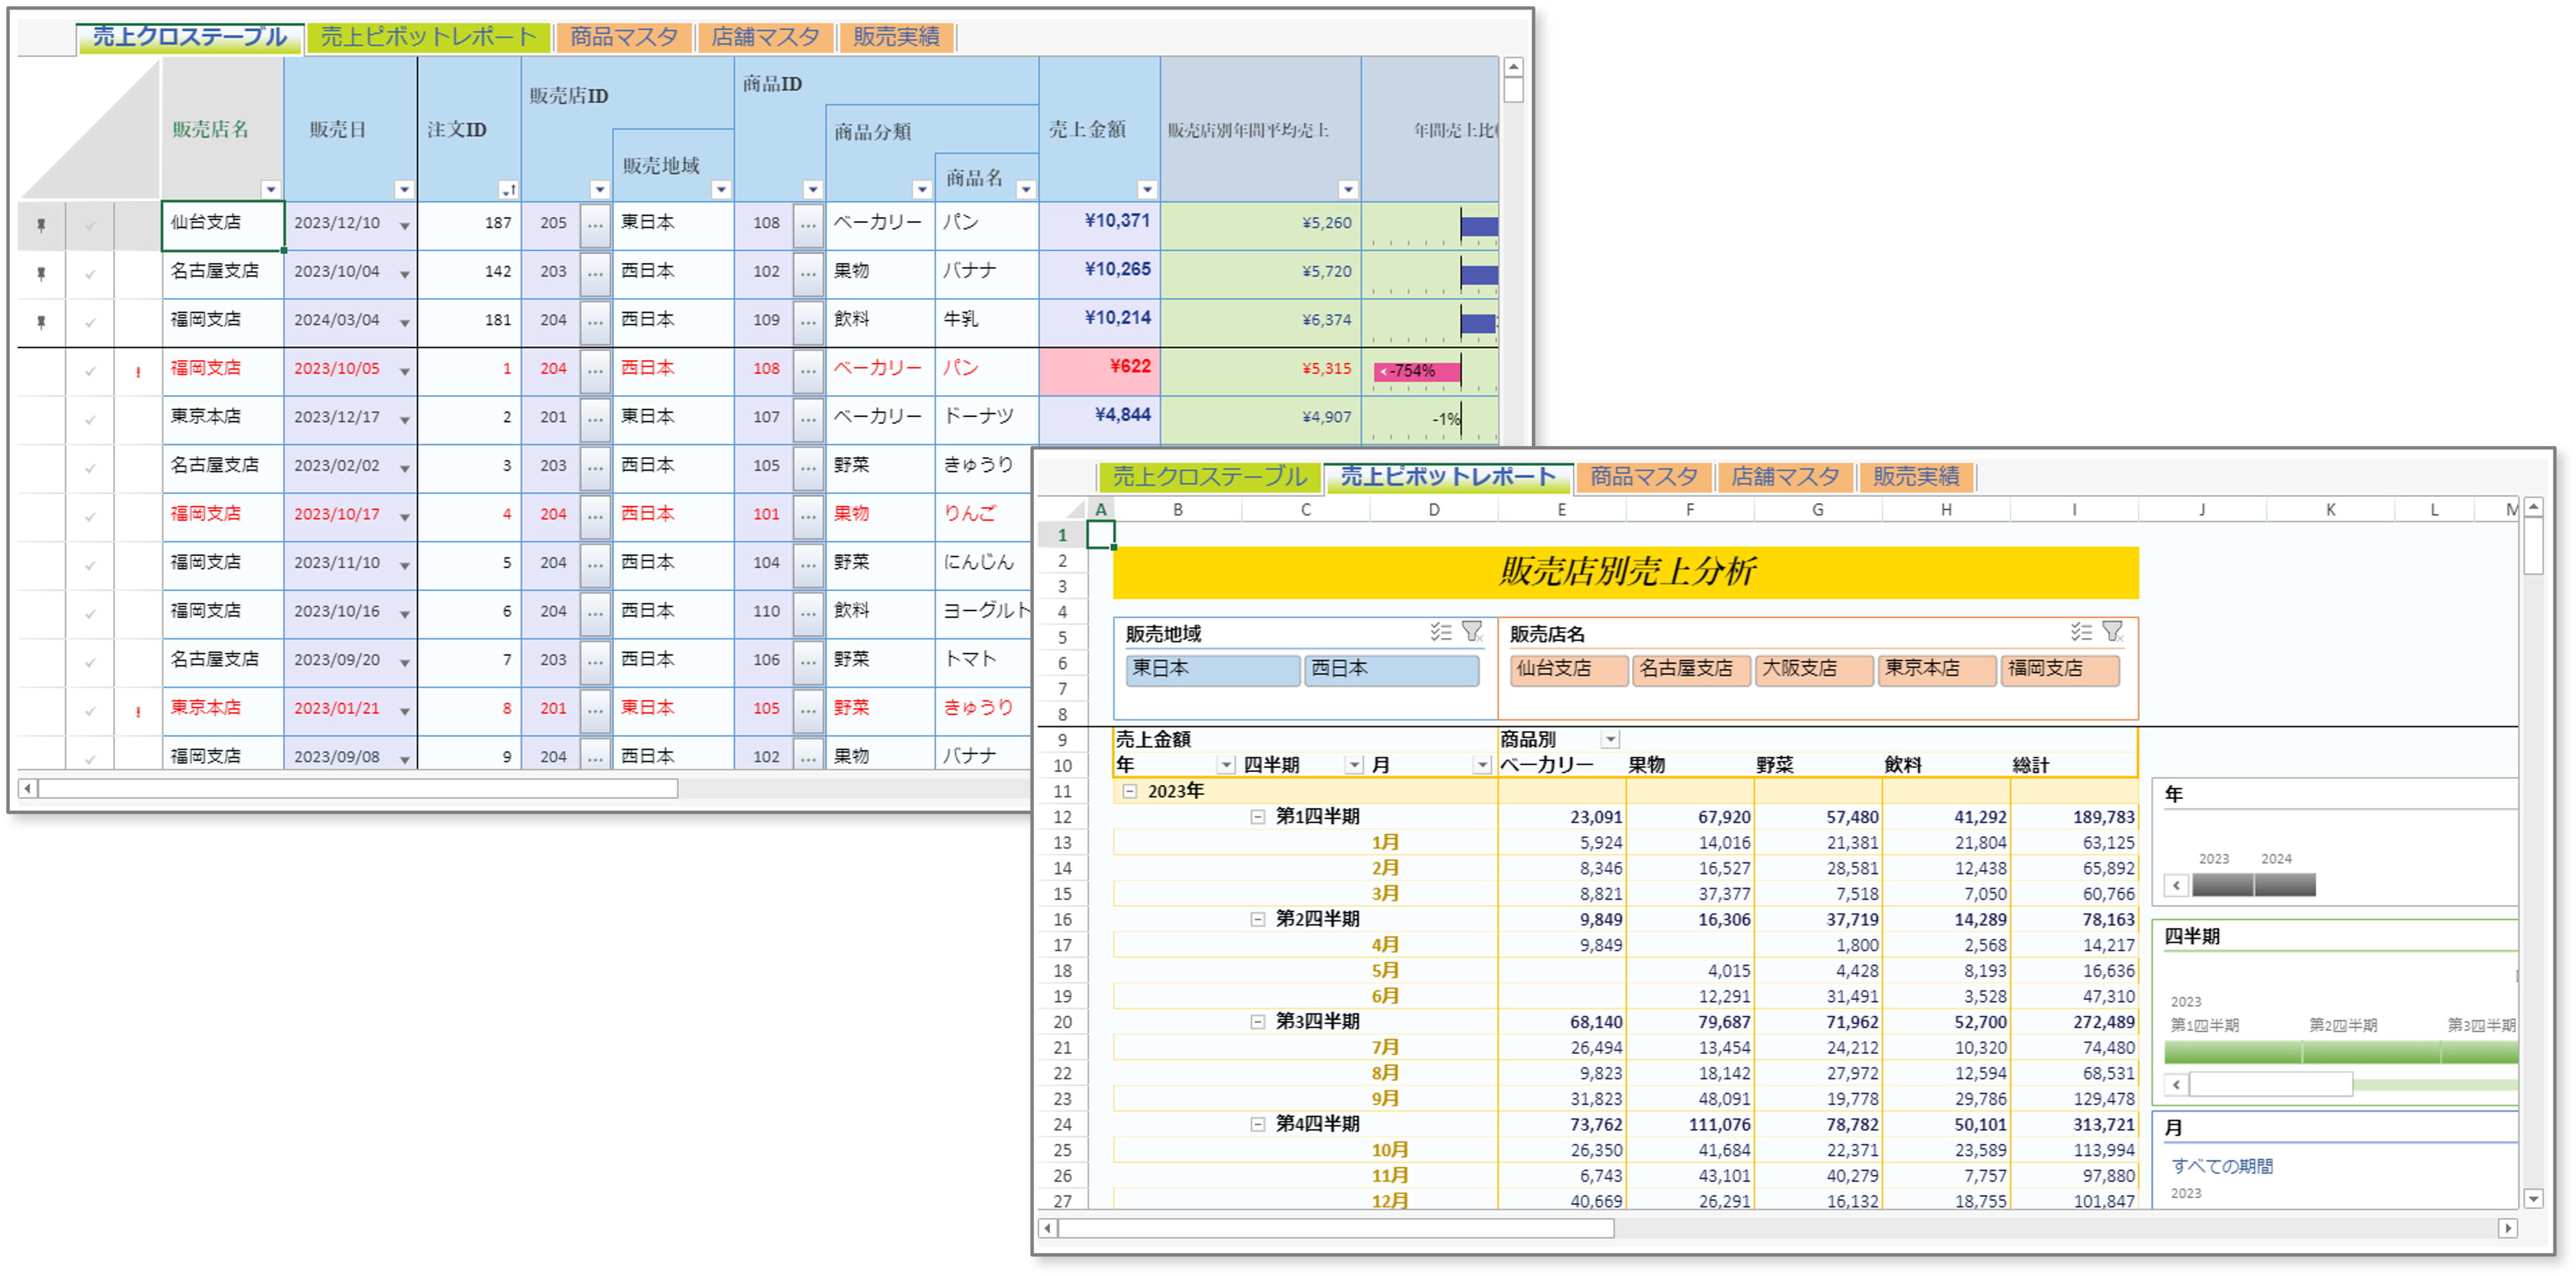
Task: Click the pivot report's horizontal scrollbar left arrow
Action: click(x=1048, y=1228)
